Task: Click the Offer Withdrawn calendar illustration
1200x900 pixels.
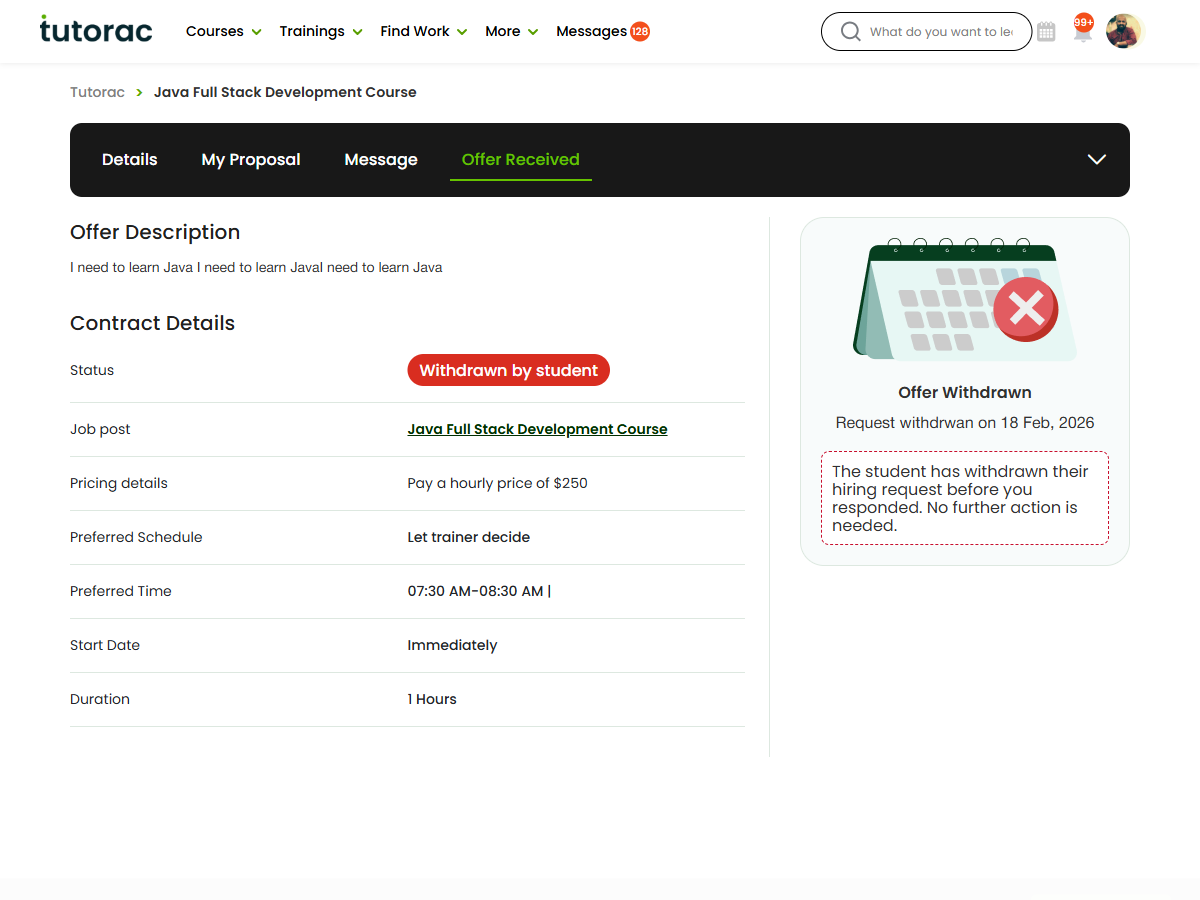Action: pyautogui.click(x=965, y=300)
